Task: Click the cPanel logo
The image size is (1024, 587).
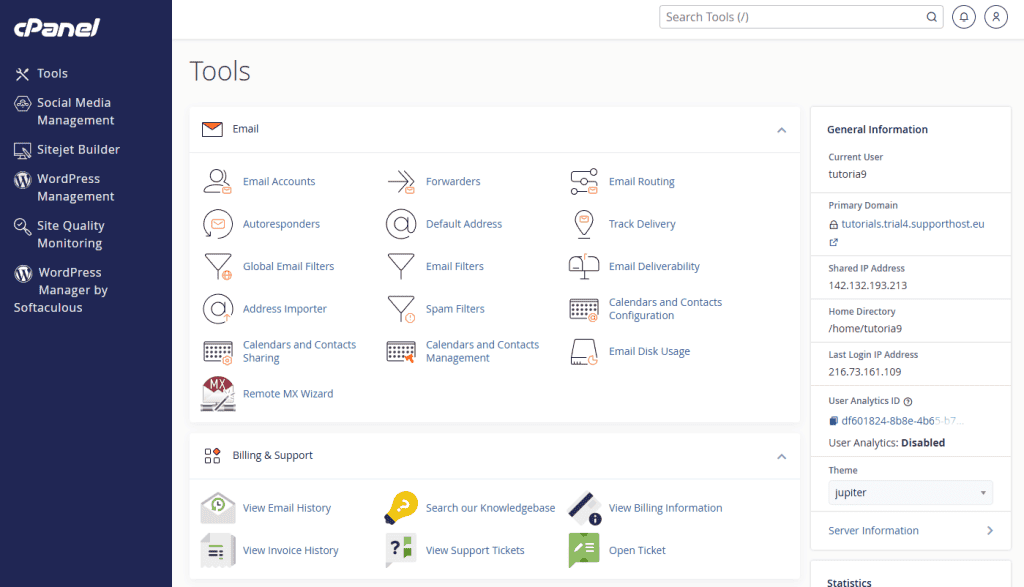Action: pos(57,27)
